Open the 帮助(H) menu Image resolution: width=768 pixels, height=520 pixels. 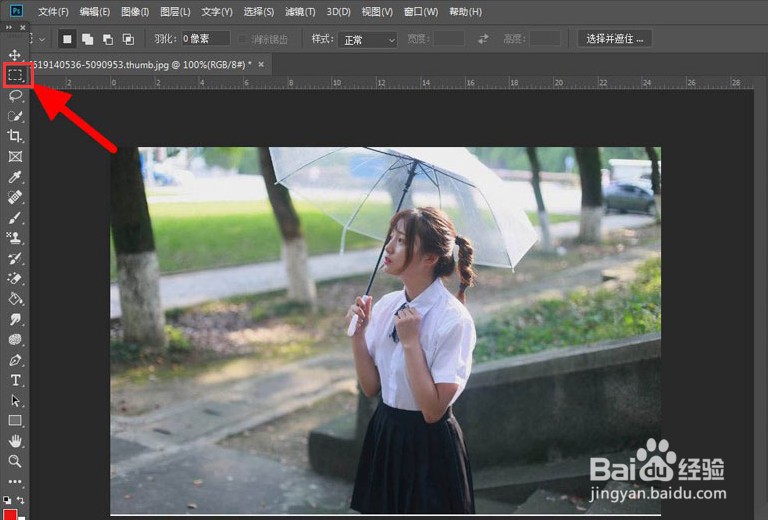[x=465, y=12]
